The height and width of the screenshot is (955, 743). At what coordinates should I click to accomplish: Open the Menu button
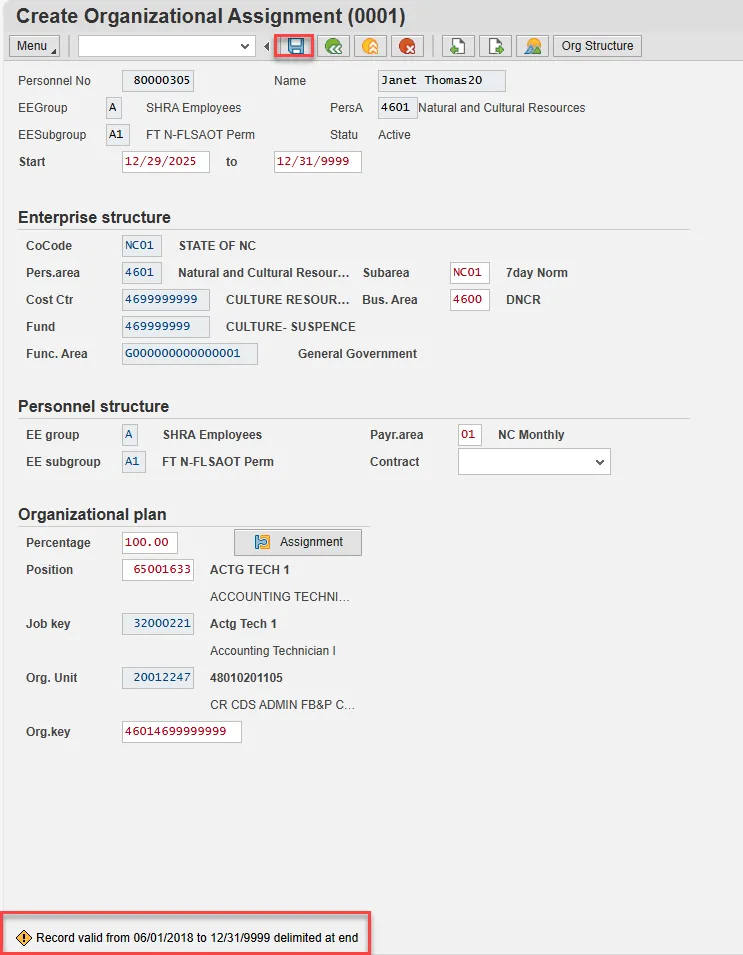pos(34,46)
